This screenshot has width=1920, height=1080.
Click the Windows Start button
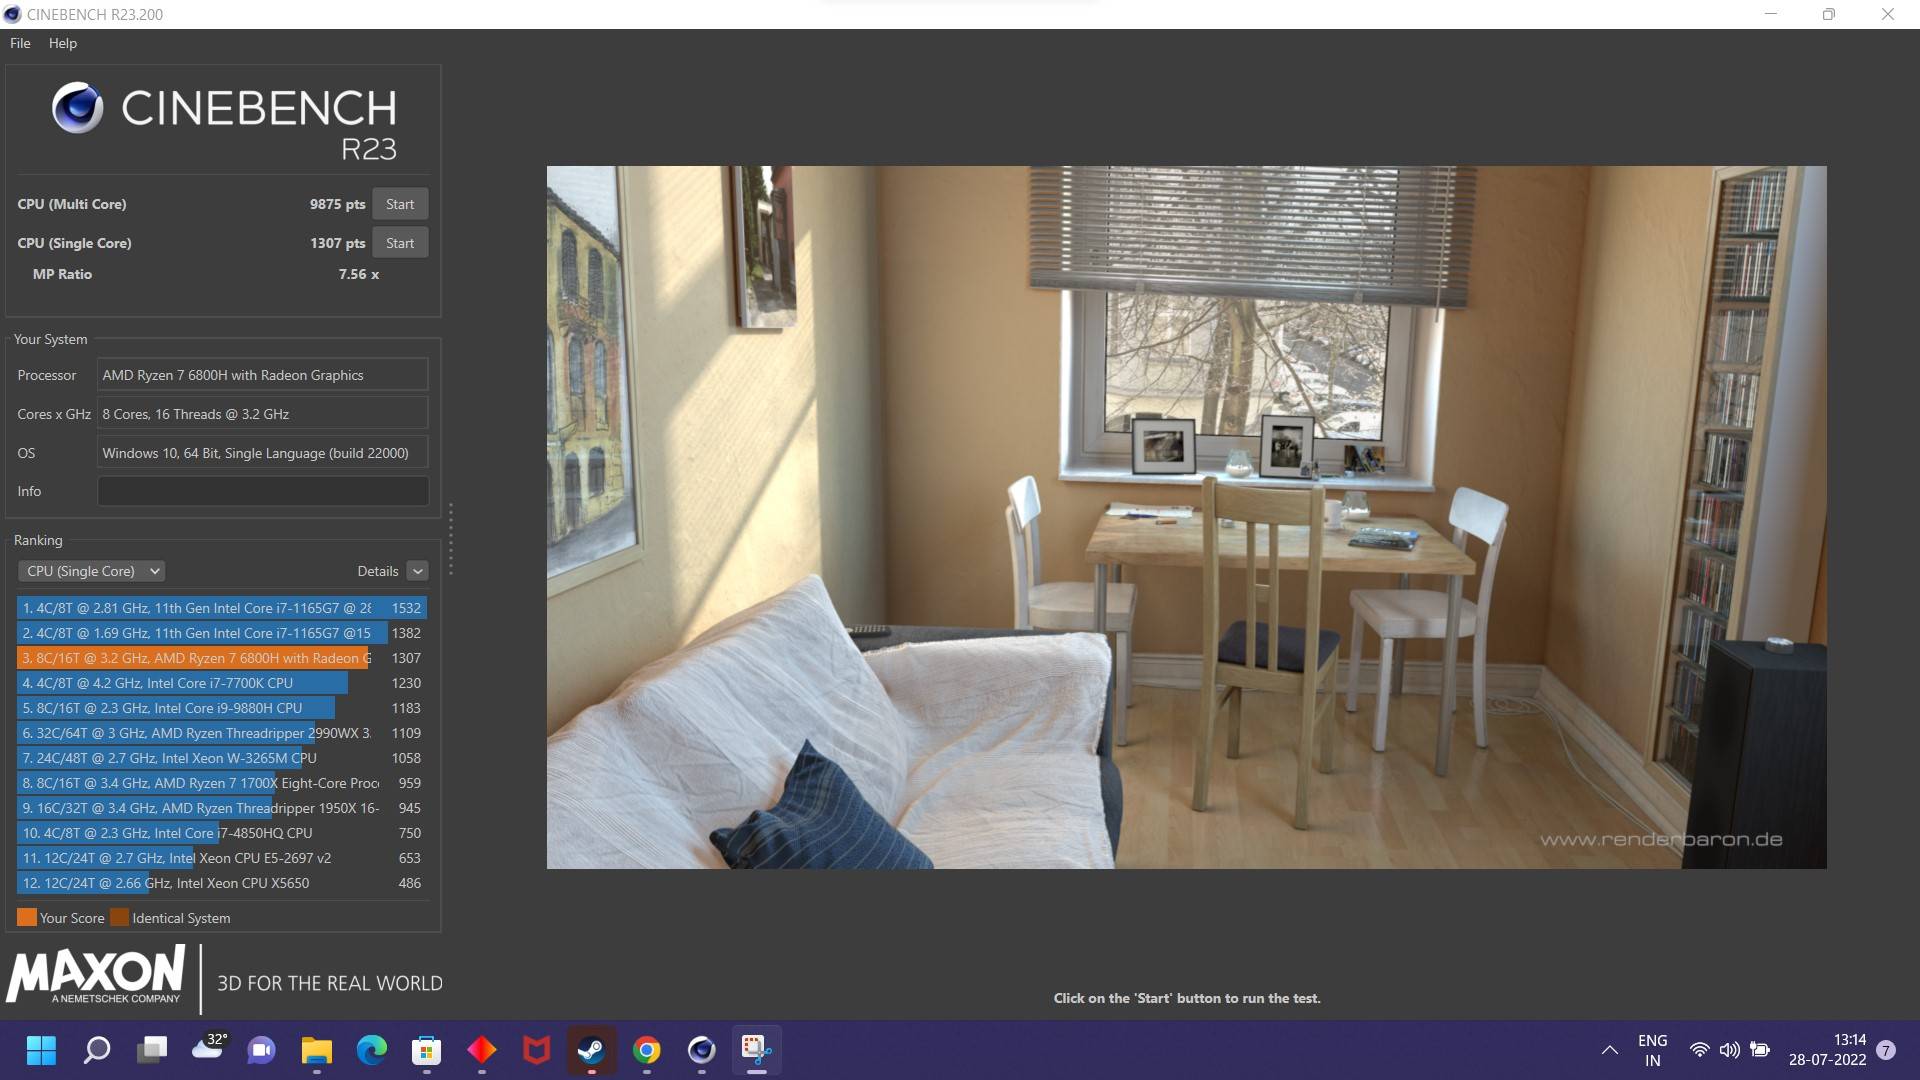41,1050
